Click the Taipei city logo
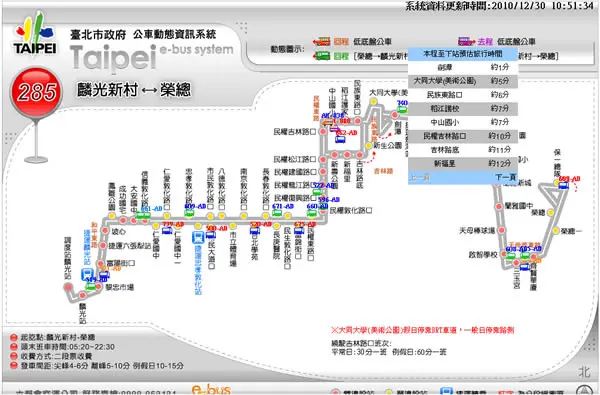The image size is (600, 395). 35,34
